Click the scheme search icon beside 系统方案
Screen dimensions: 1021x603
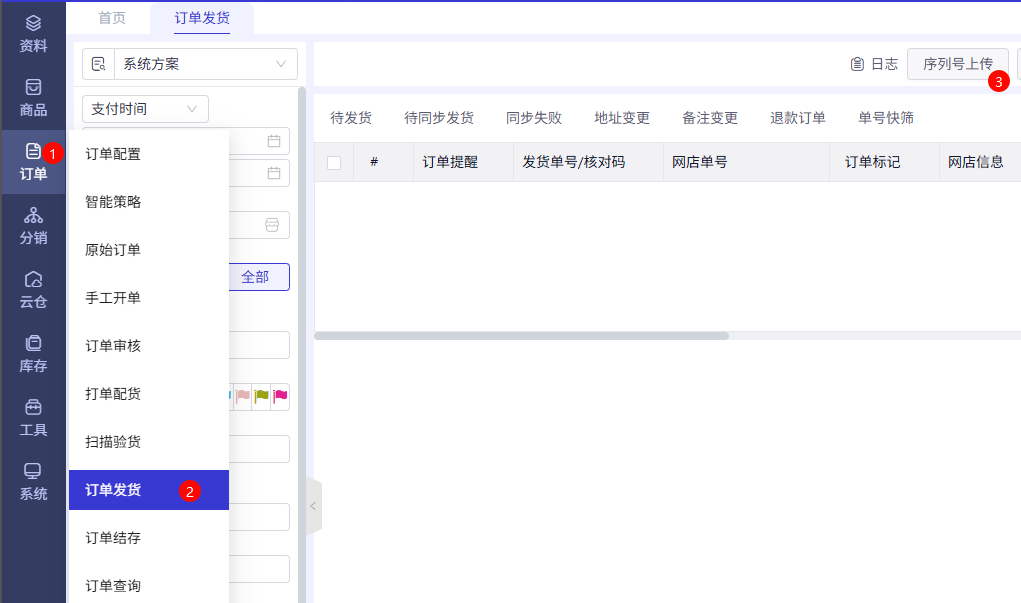(x=98, y=64)
